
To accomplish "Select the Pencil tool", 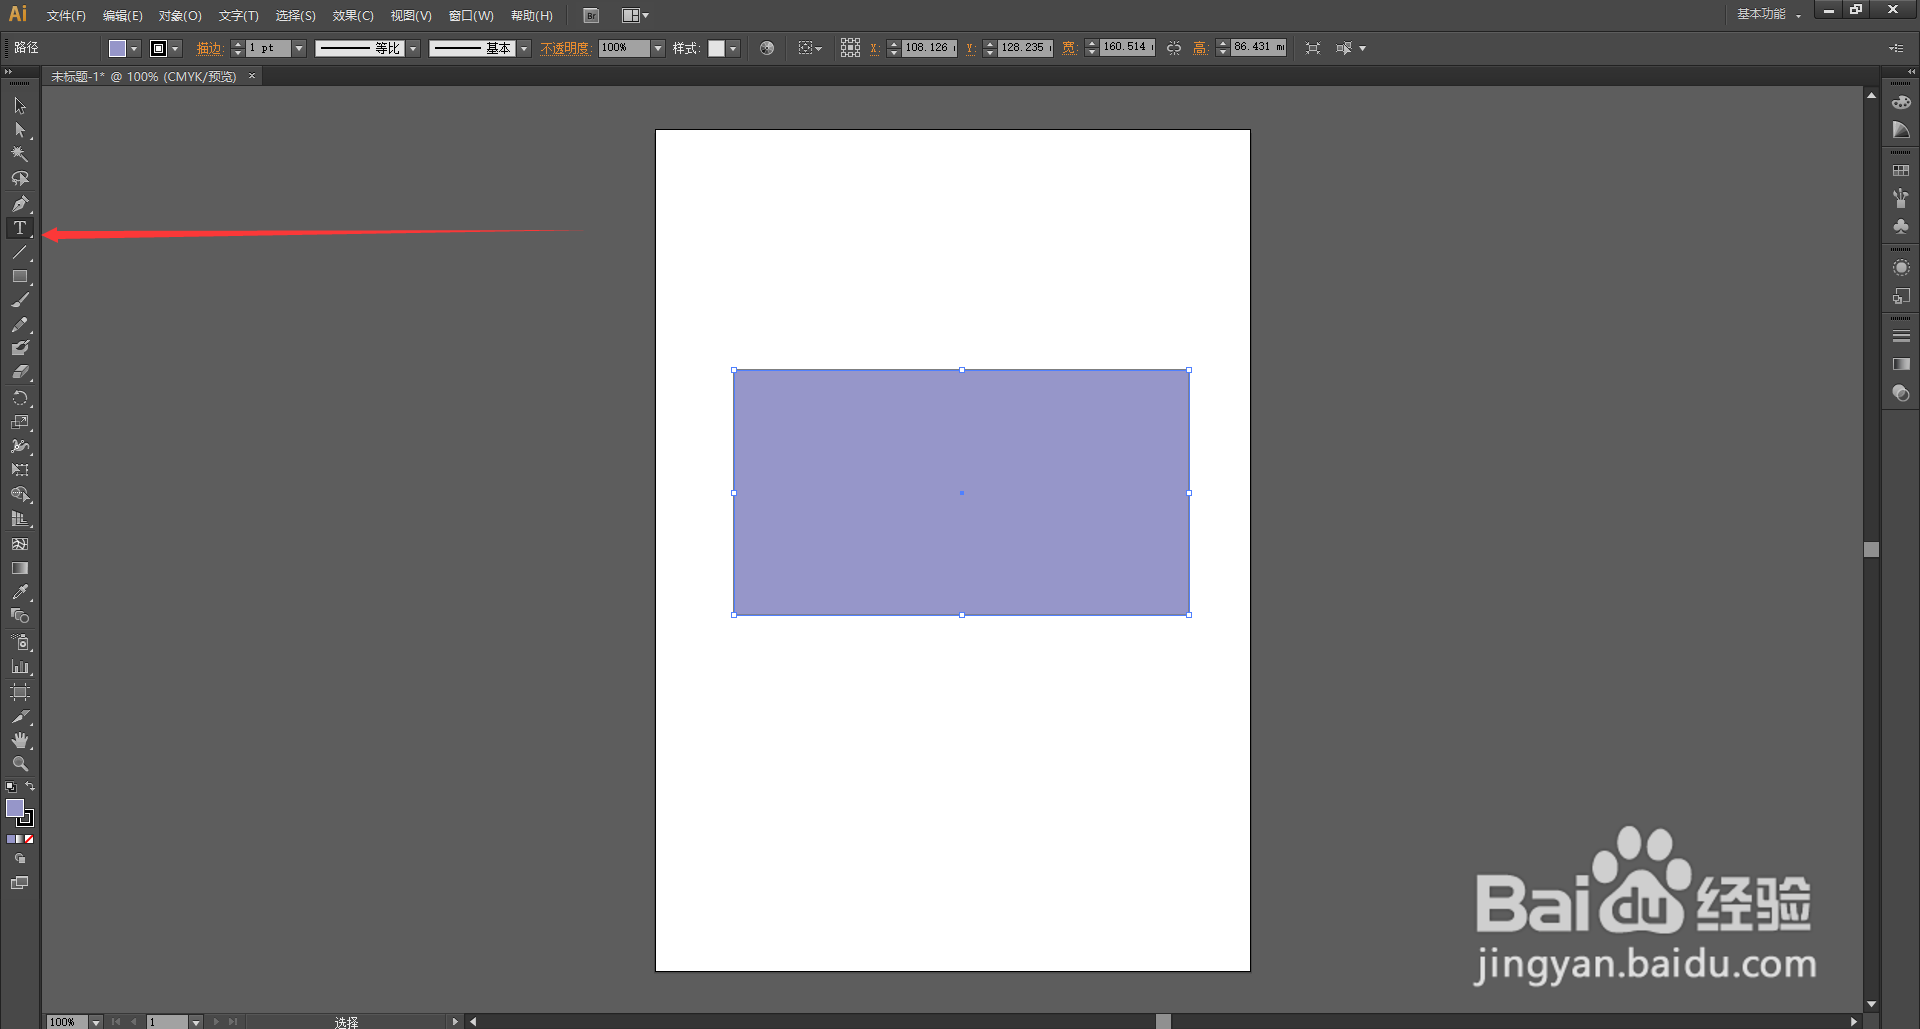I will (20, 325).
